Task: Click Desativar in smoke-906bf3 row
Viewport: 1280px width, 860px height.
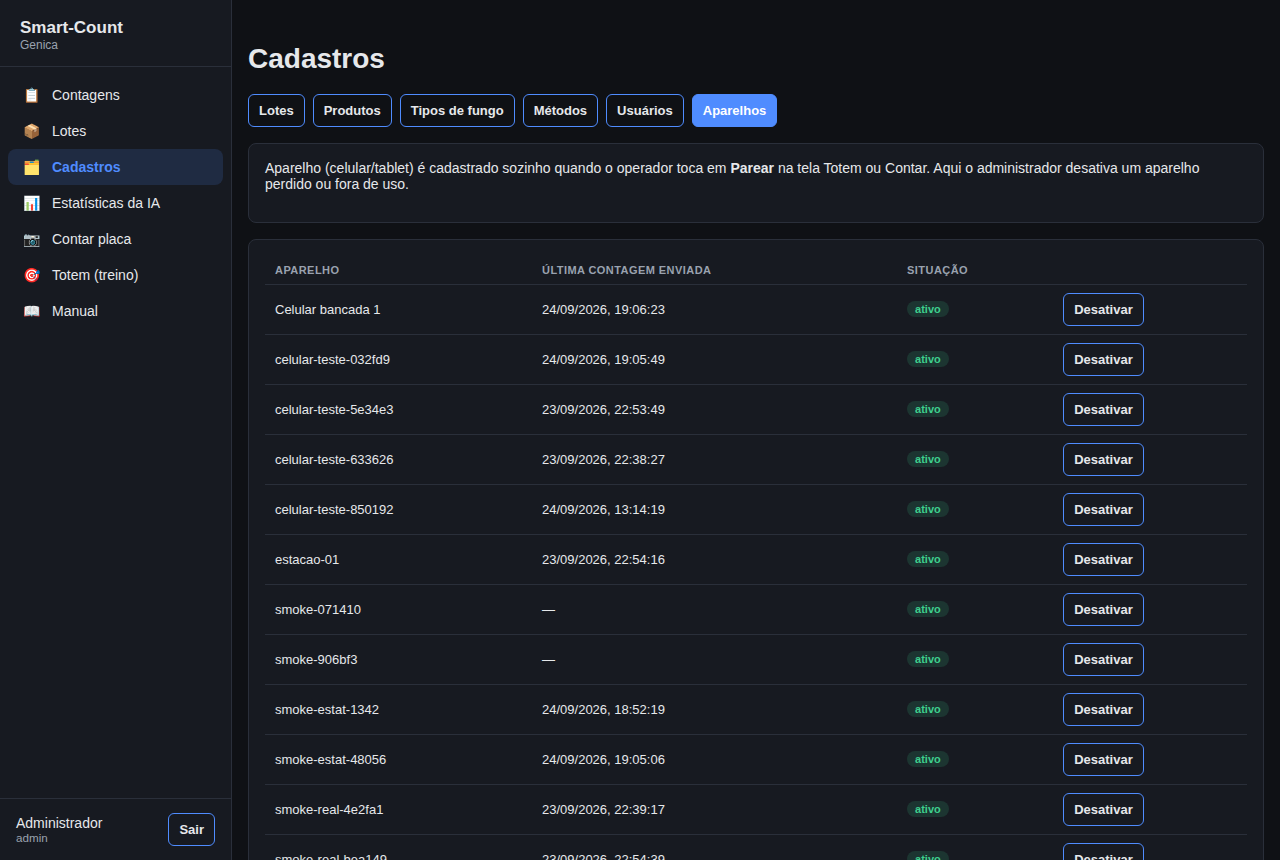Action: point(1103,660)
